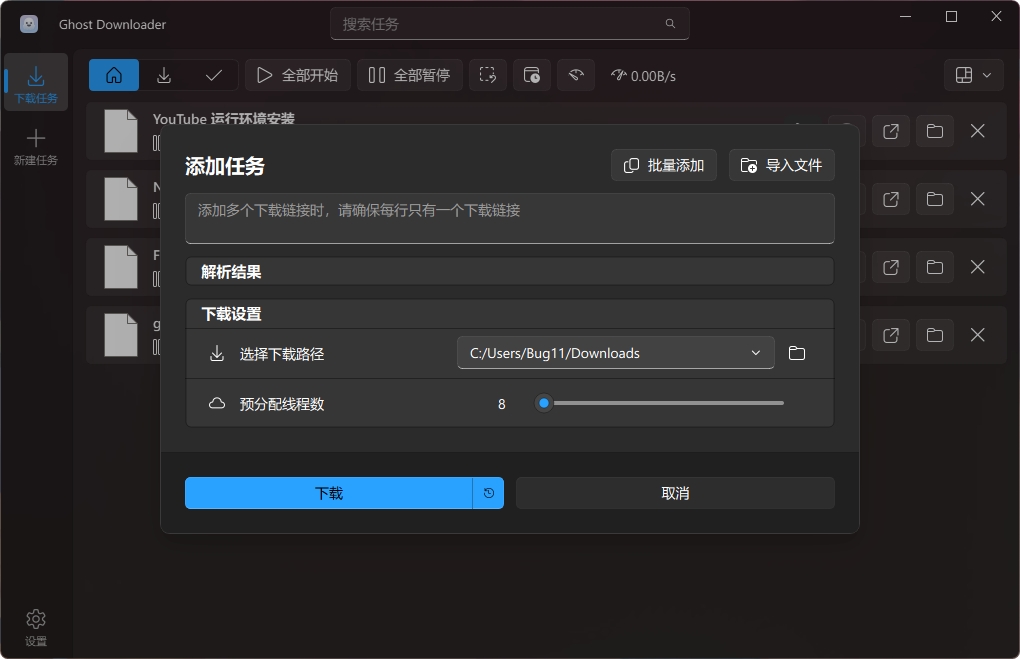1020x659 pixels.
Task: Click 全部开始 to start all tasks
Action: pyautogui.click(x=298, y=75)
